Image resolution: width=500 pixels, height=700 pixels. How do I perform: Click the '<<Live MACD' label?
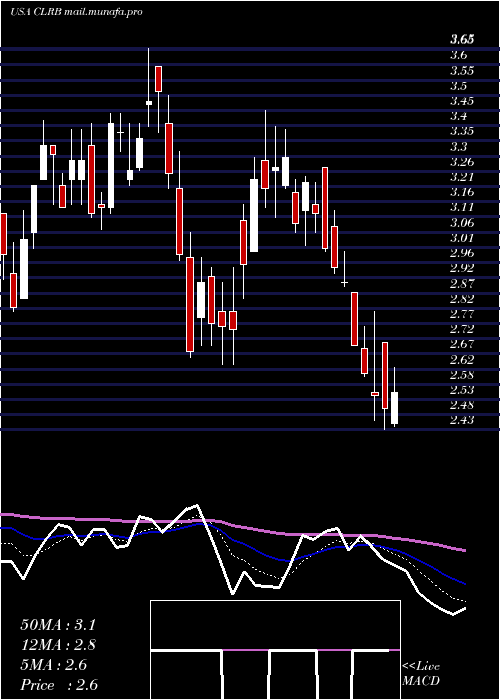pyautogui.click(x=421, y=674)
